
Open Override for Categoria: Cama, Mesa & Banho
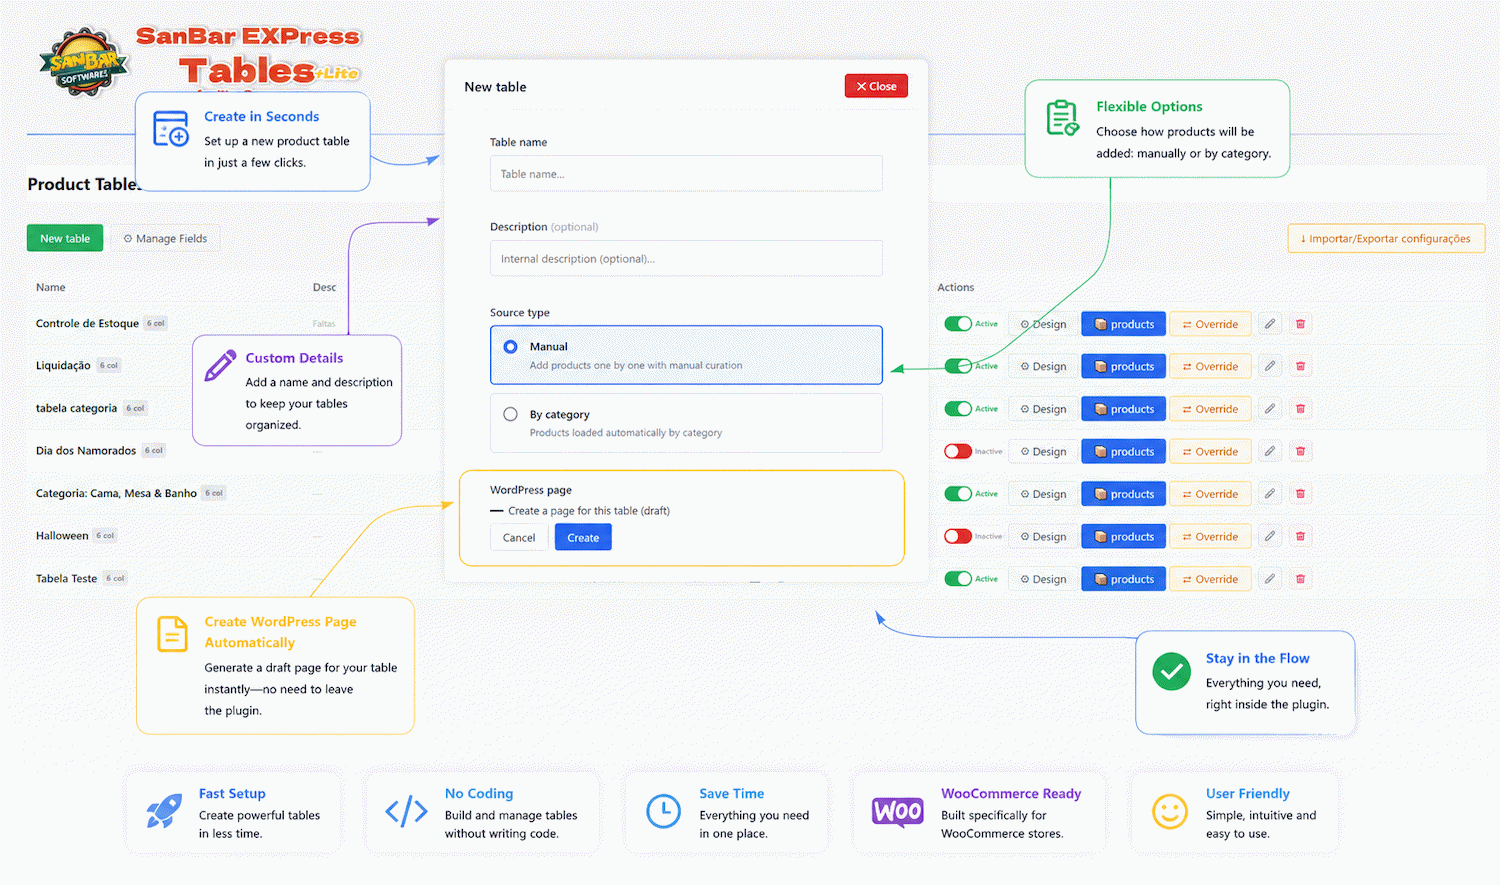[x=1210, y=494]
